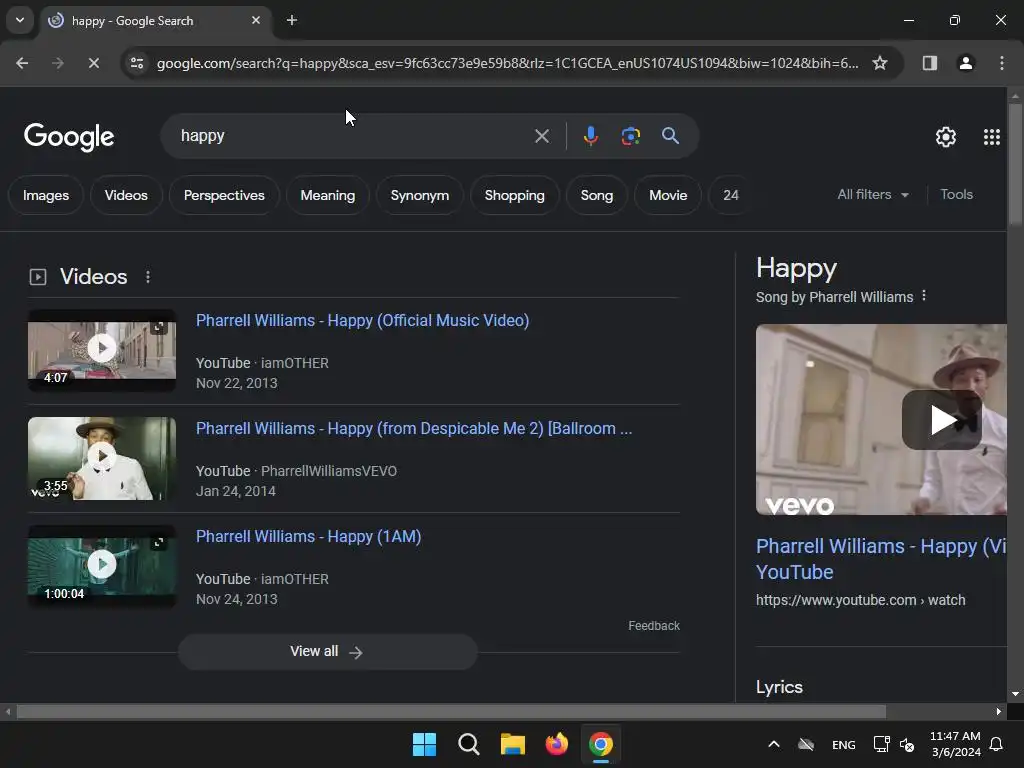Play the 1:00:04 video thumbnail
The width and height of the screenshot is (1024, 768).
pos(102,566)
